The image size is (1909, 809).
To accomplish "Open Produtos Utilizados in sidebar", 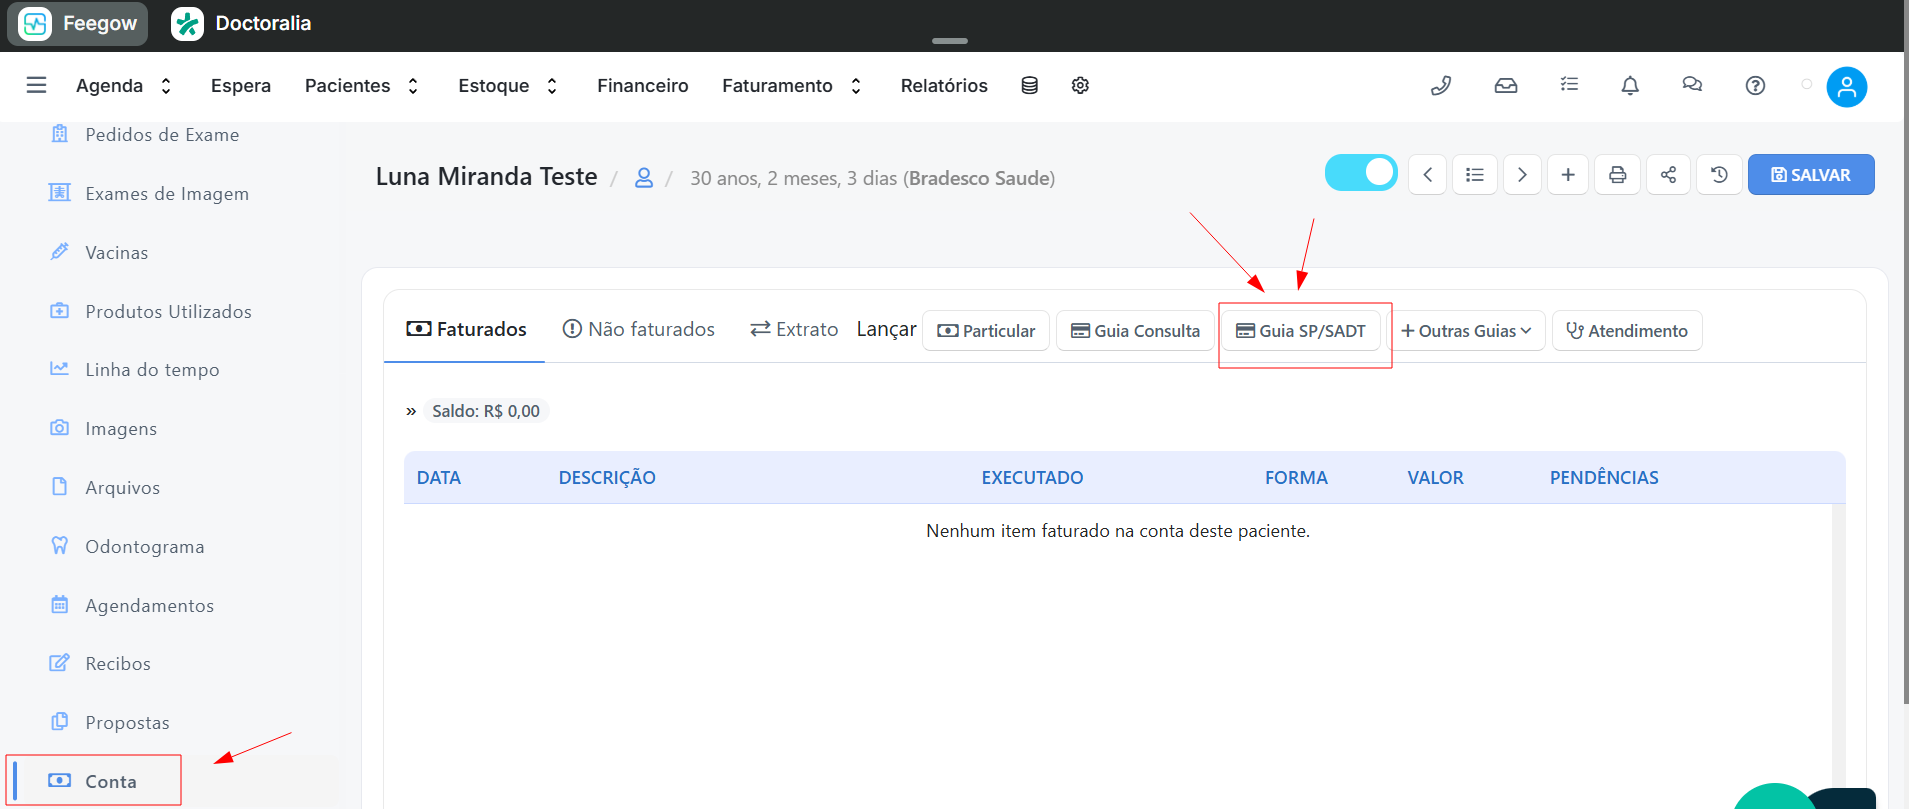I will 168,312.
